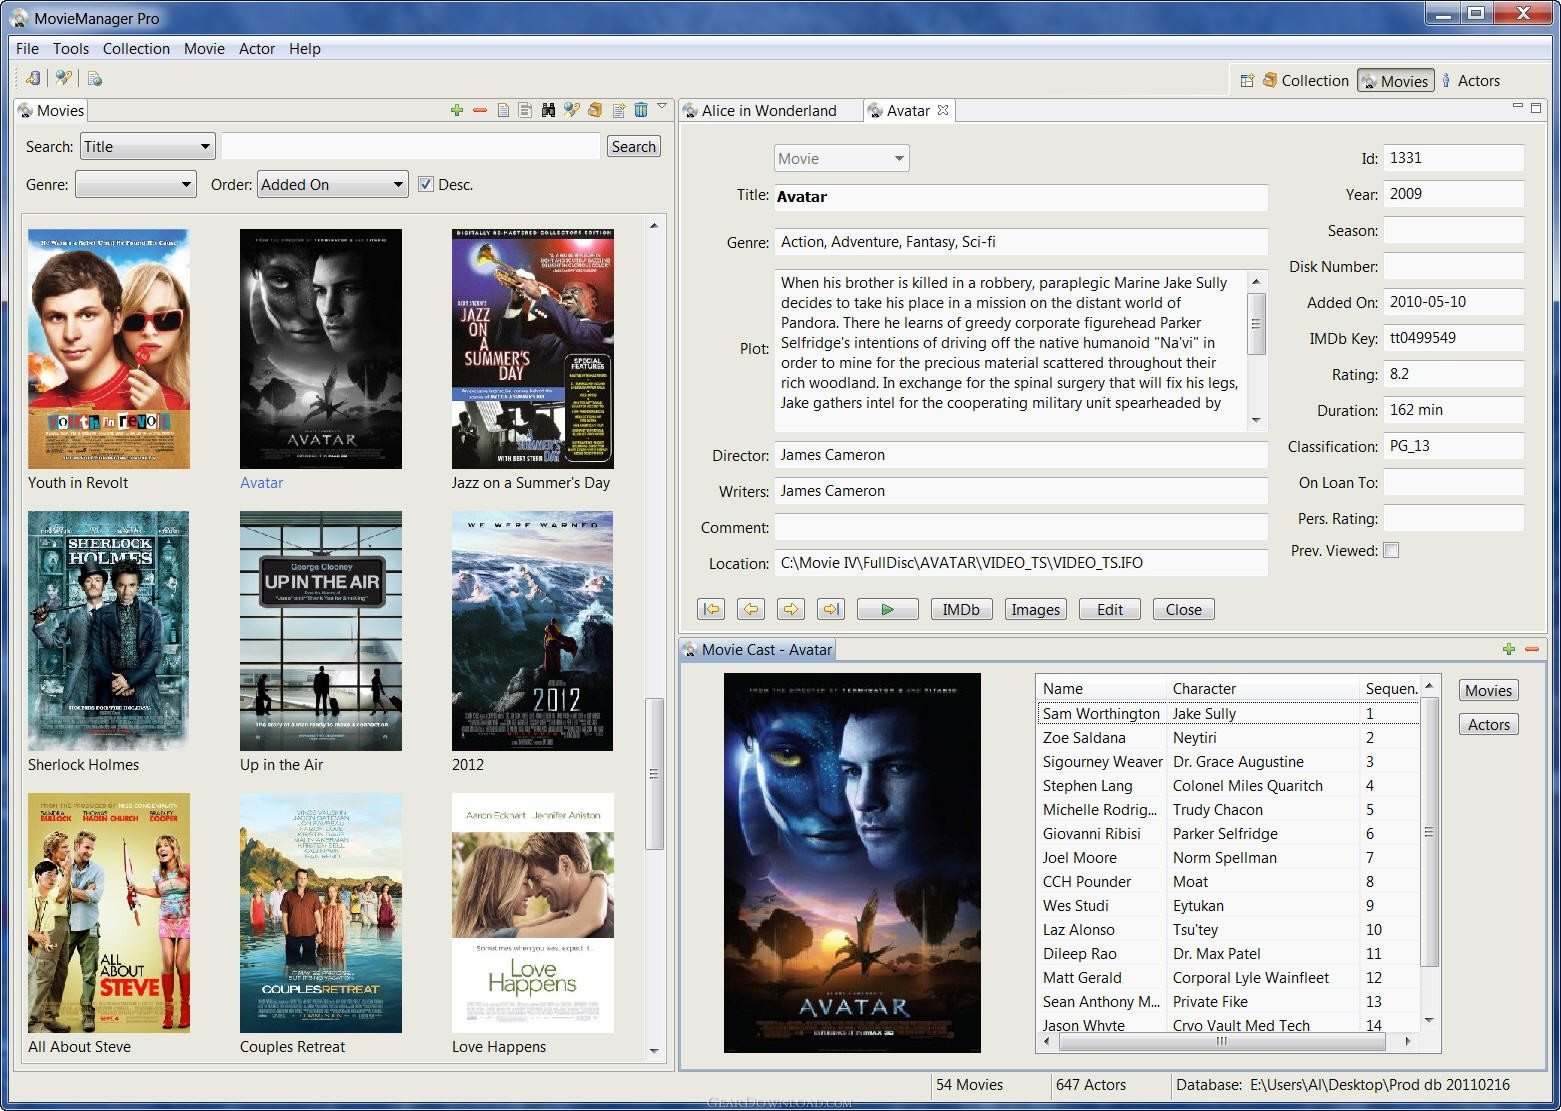Open the Movie type dropdown

pos(841,158)
